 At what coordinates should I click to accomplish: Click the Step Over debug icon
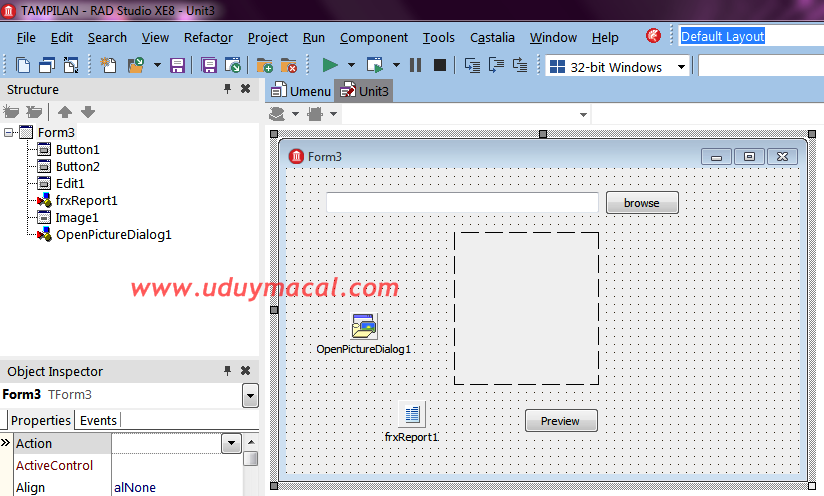click(x=496, y=65)
